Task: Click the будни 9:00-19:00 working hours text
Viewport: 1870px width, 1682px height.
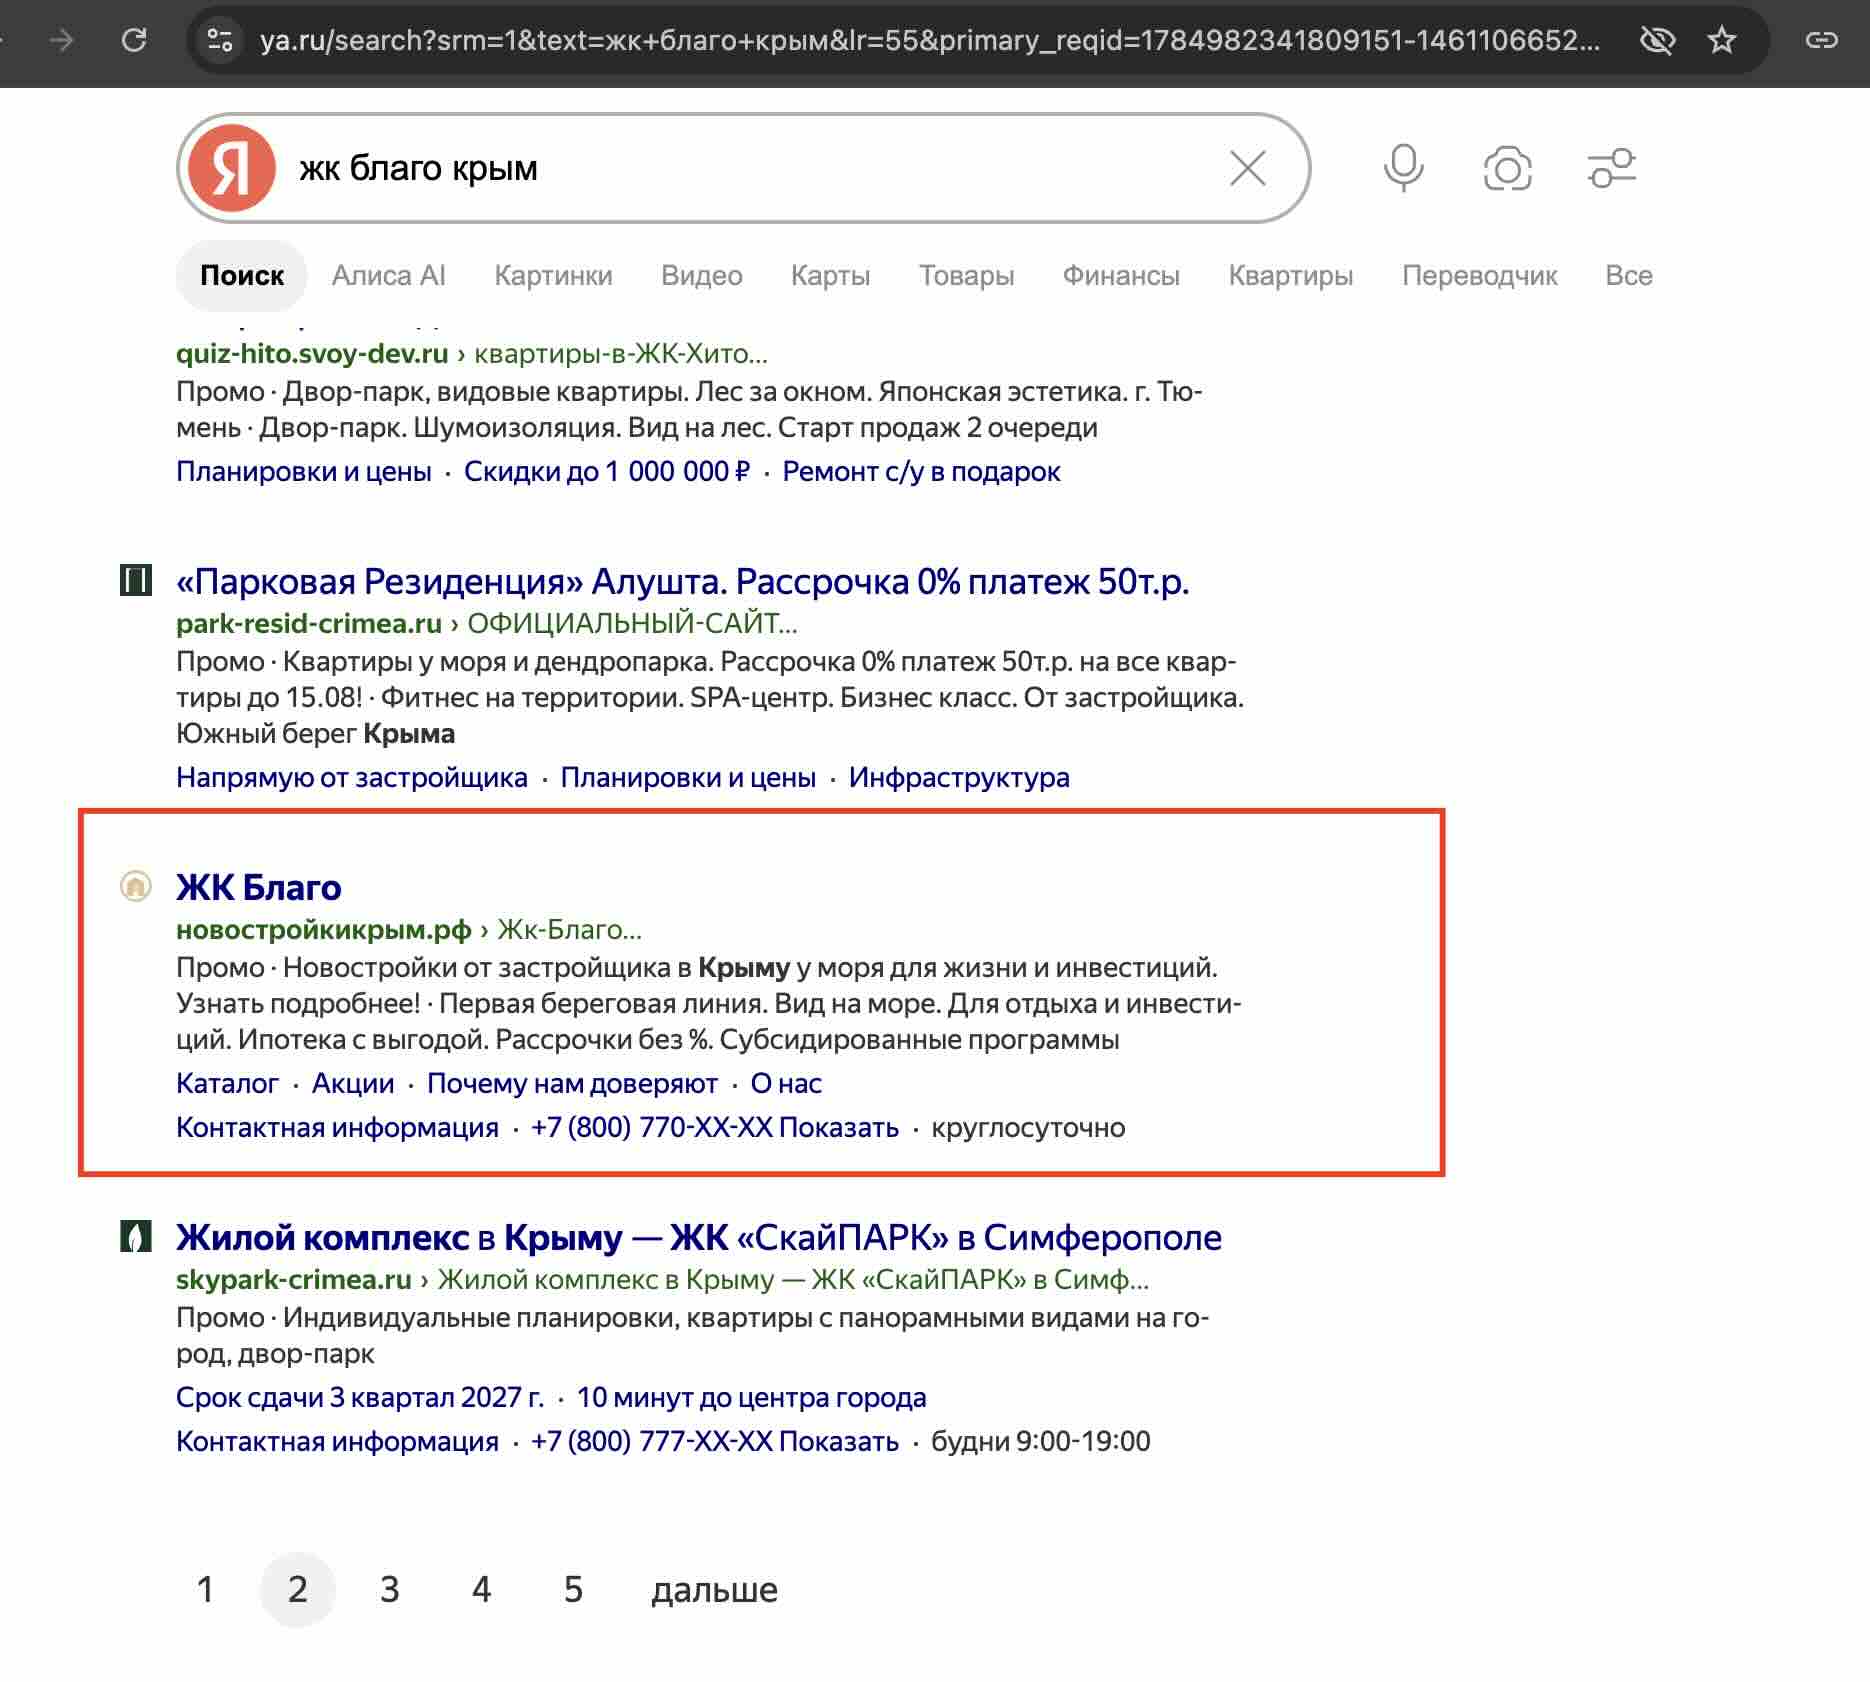Action: (1041, 1441)
